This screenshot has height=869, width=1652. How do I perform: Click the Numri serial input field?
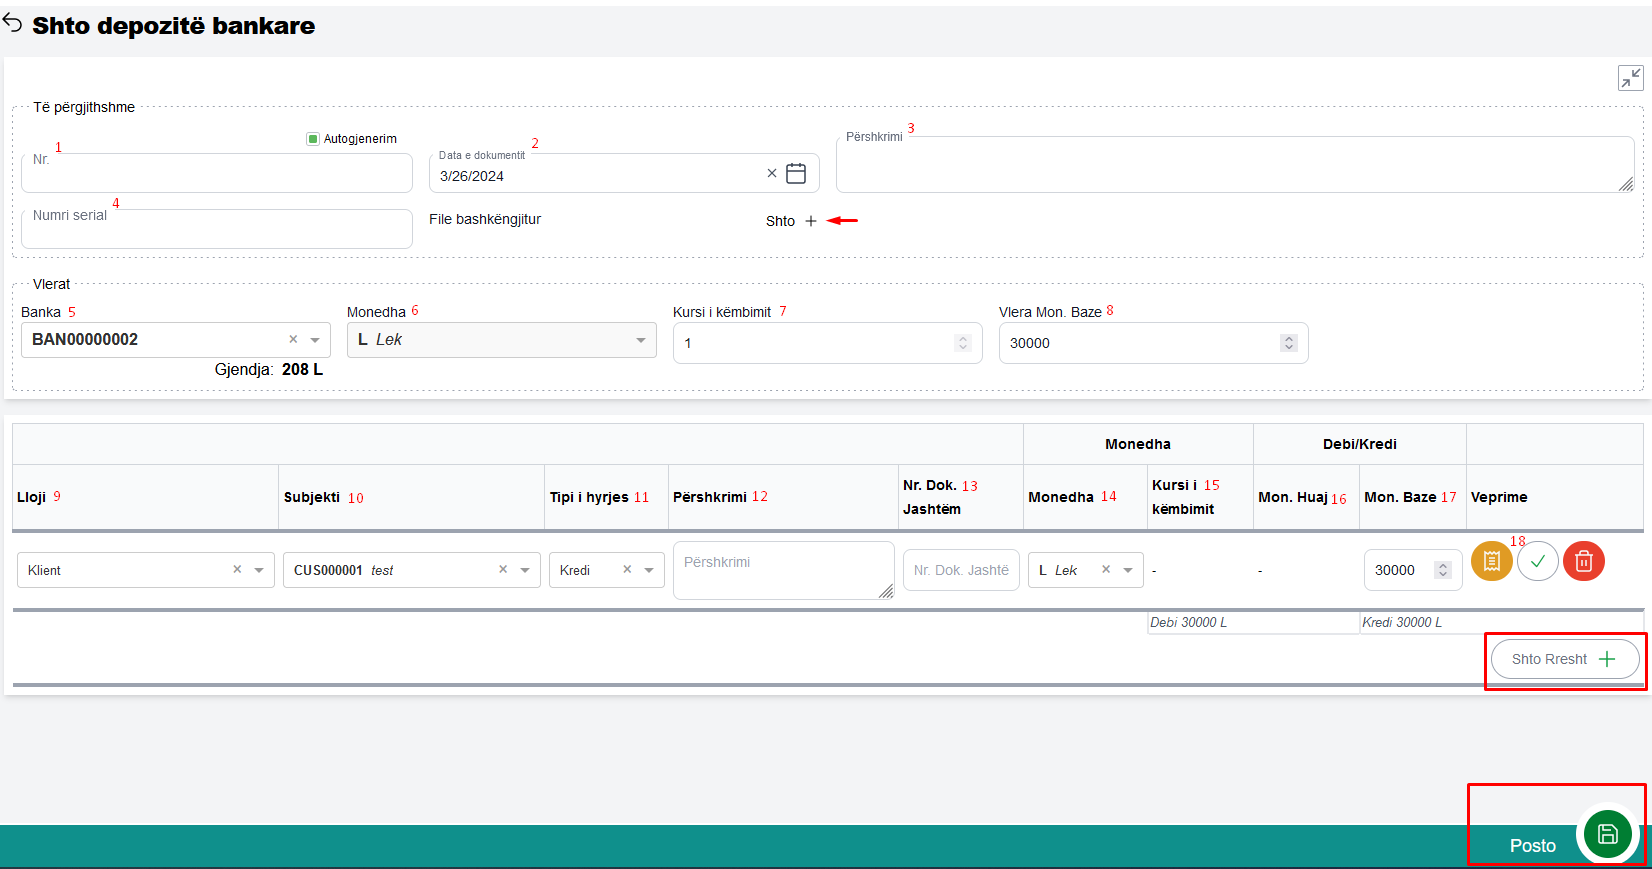tap(217, 229)
